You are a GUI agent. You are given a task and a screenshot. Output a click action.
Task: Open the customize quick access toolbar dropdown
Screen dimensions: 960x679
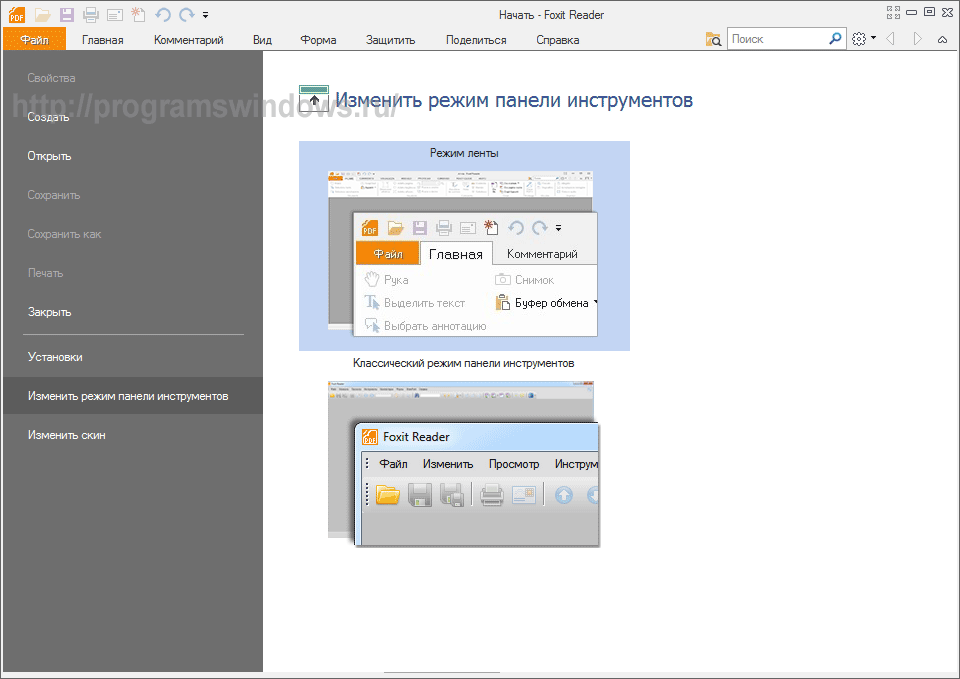206,15
